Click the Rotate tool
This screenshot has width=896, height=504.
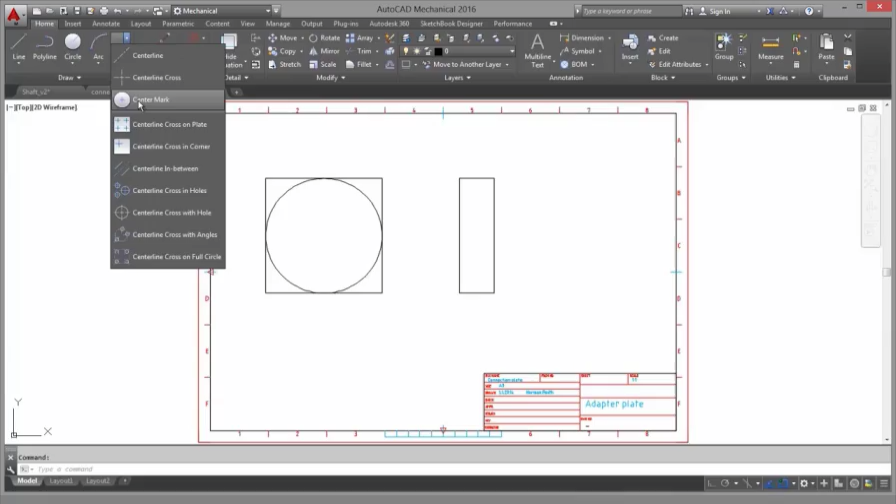pyautogui.click(x=324, y=38)
